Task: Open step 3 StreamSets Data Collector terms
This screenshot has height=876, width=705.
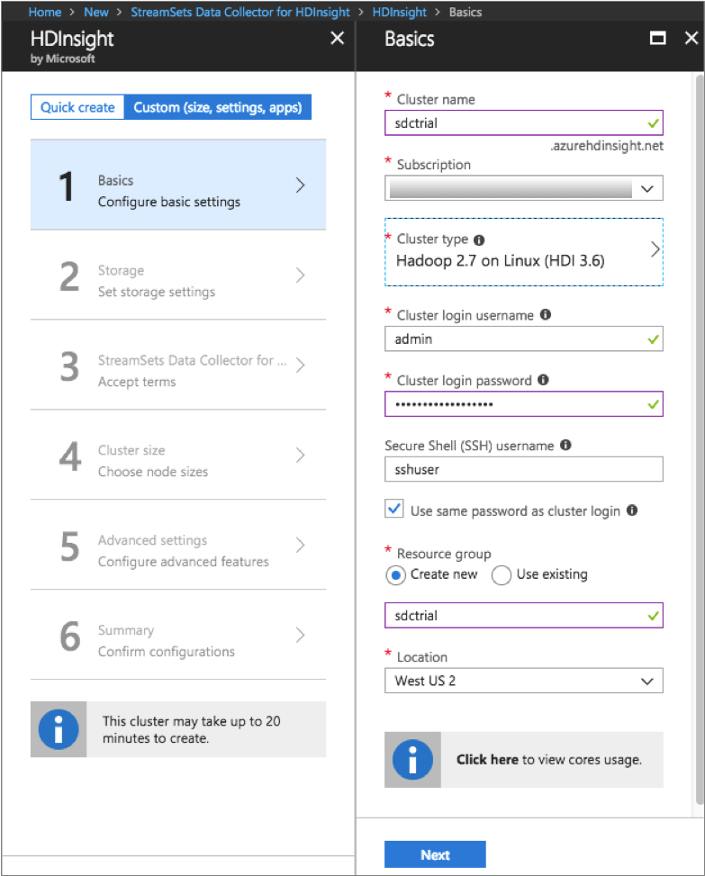Action: [178, 365]
